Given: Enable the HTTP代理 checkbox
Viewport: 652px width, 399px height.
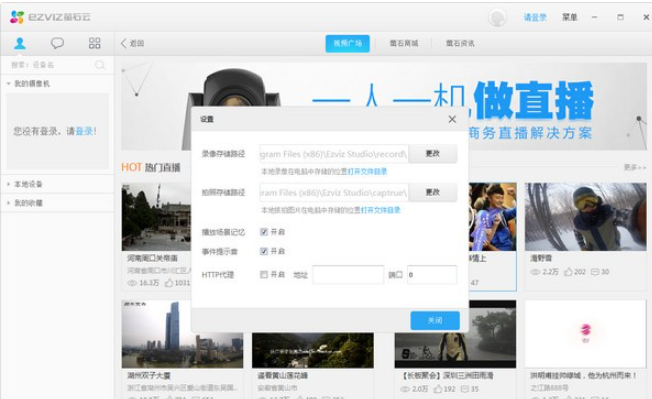Looking at the screenshot, I should pos(264,274).
